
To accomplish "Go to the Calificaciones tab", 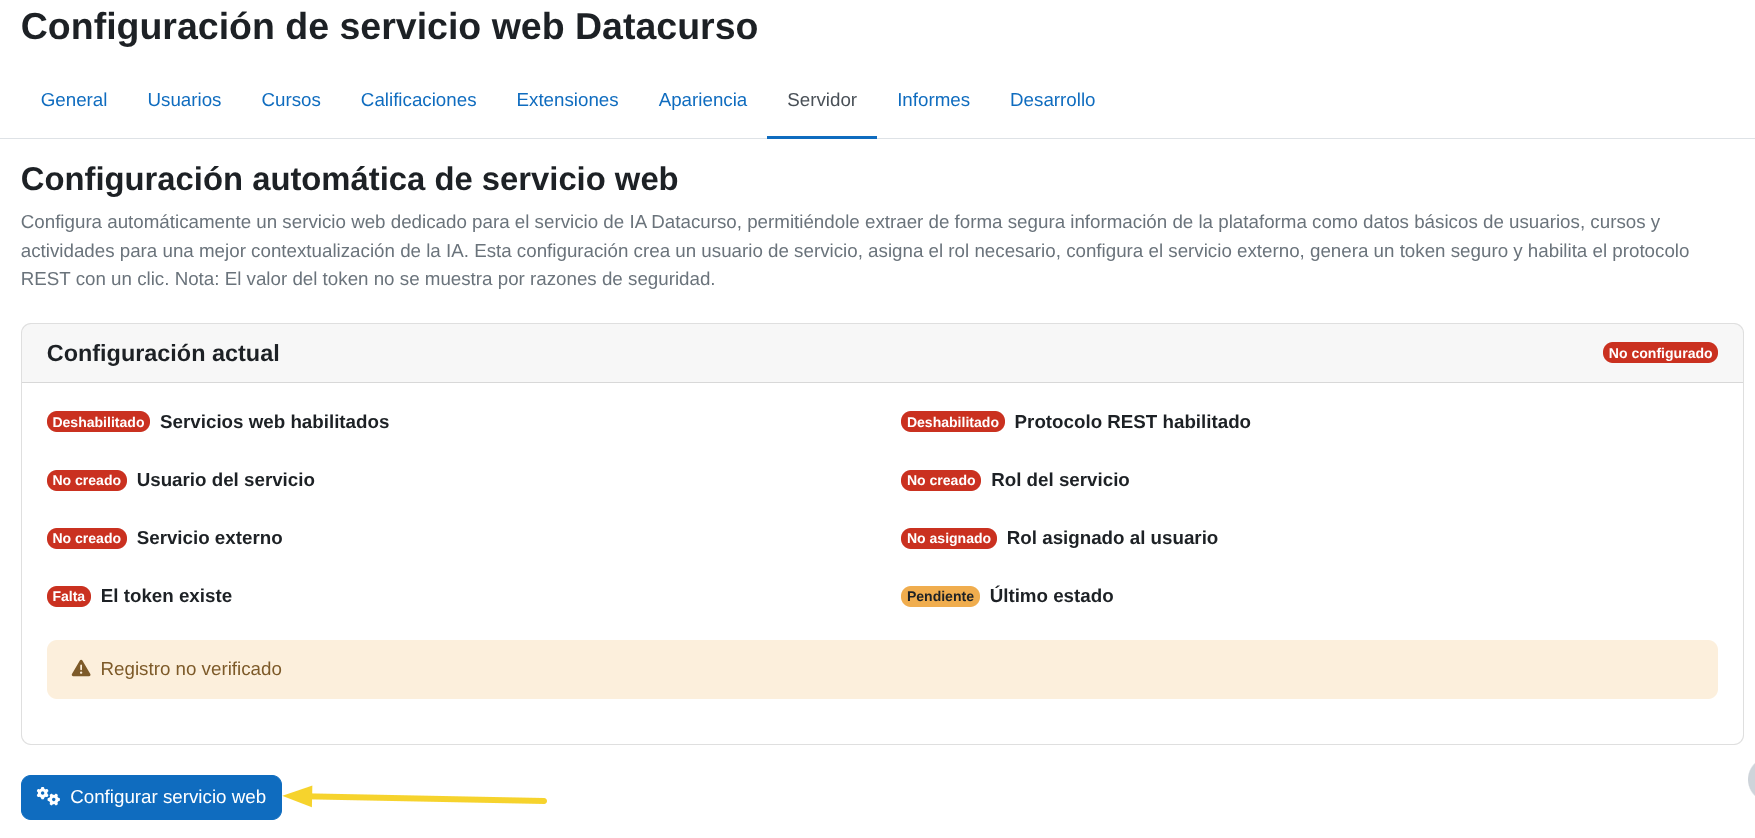I will coord(418,100).
